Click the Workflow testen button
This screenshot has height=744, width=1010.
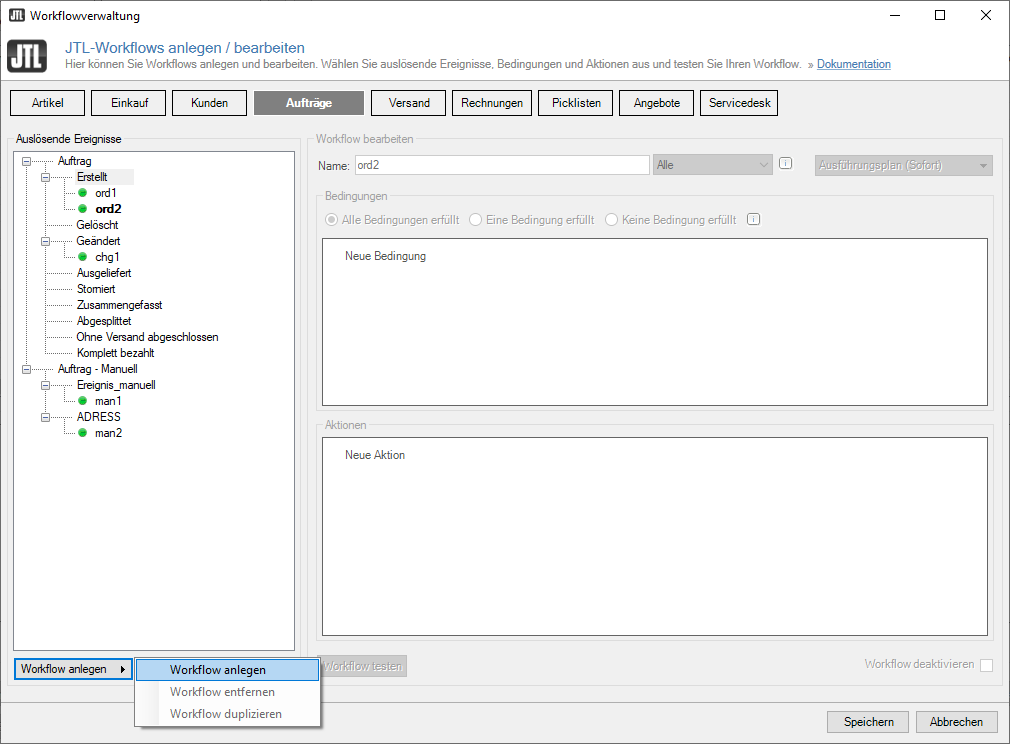click(363, 666)
